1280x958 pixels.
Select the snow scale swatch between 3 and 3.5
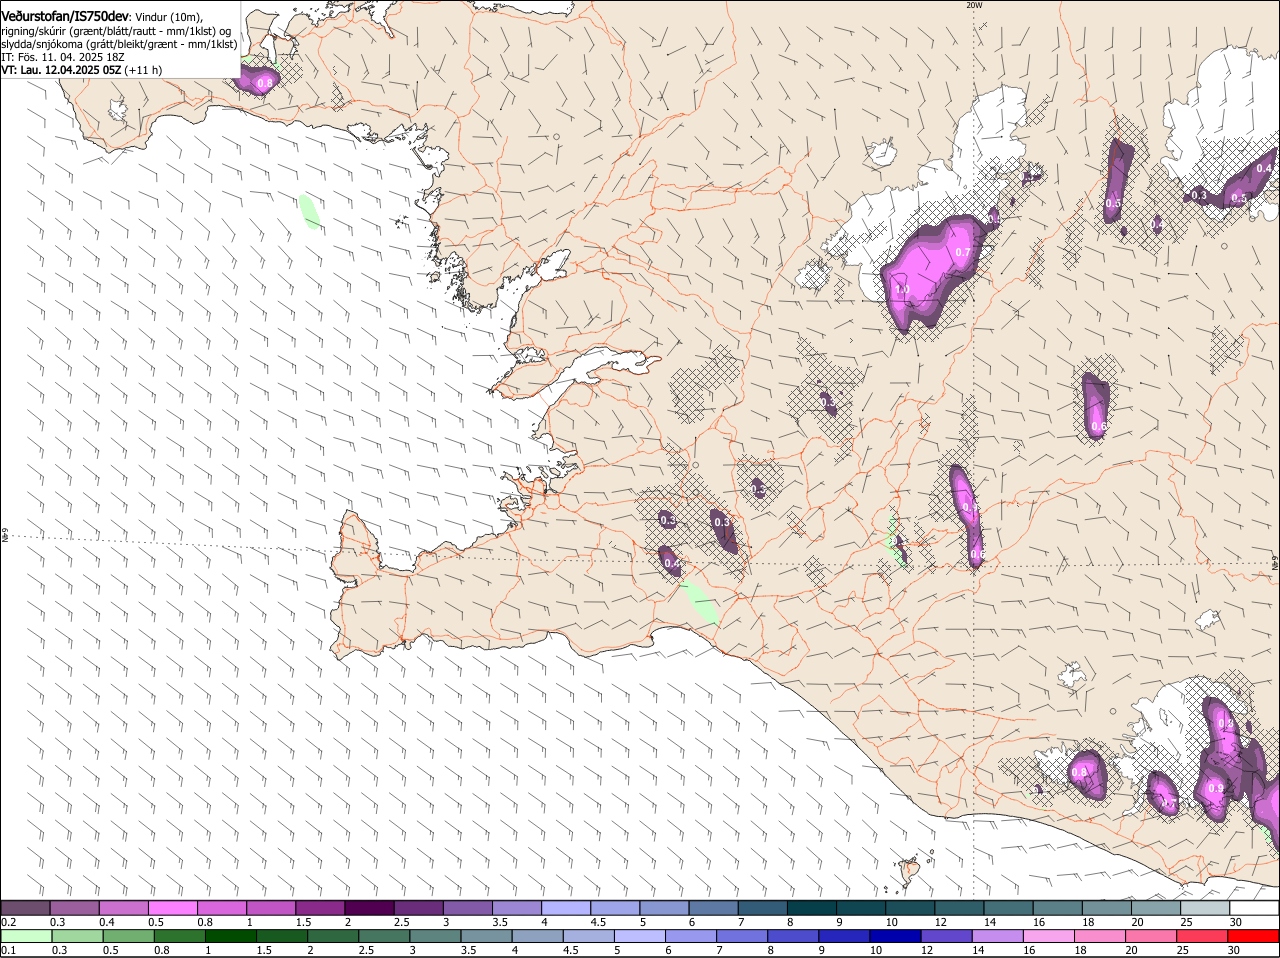point(468,907)
